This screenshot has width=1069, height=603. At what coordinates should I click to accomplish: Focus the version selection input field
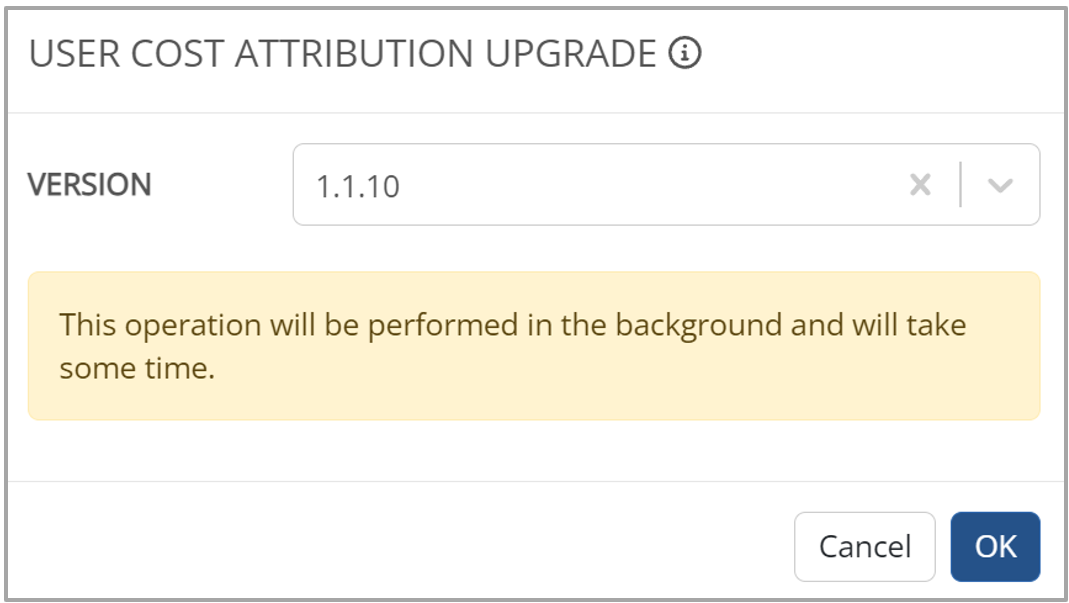point(600,185)
